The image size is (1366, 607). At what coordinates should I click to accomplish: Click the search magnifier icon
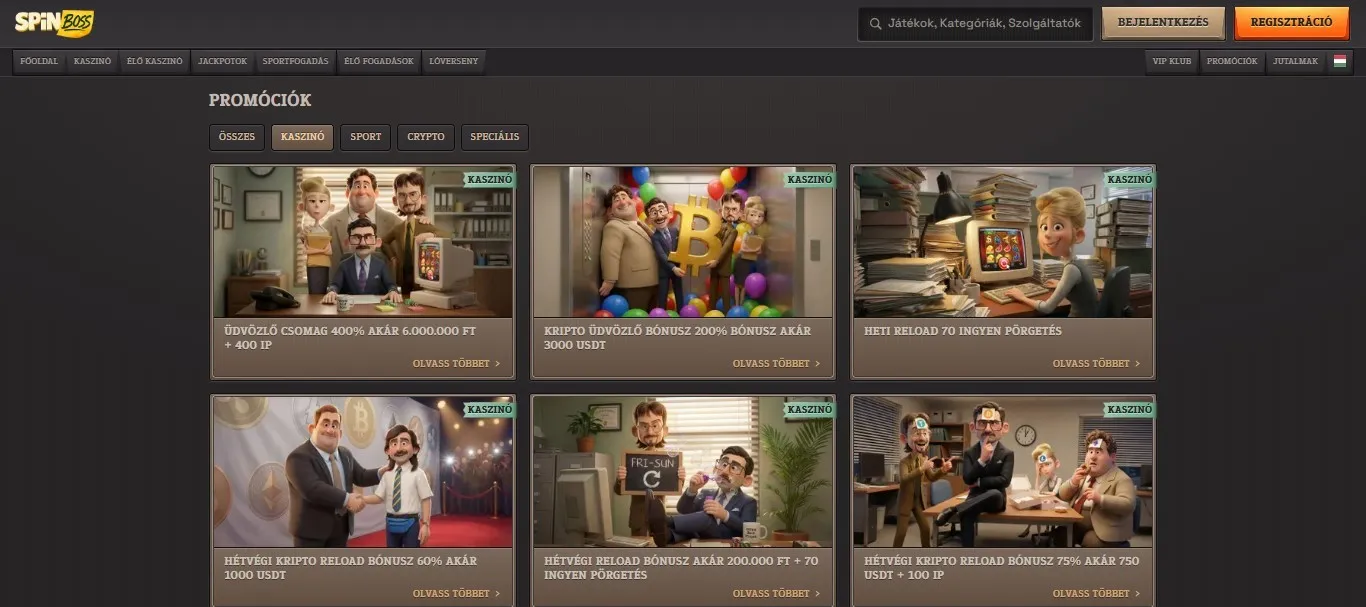[x=875, y=23]
